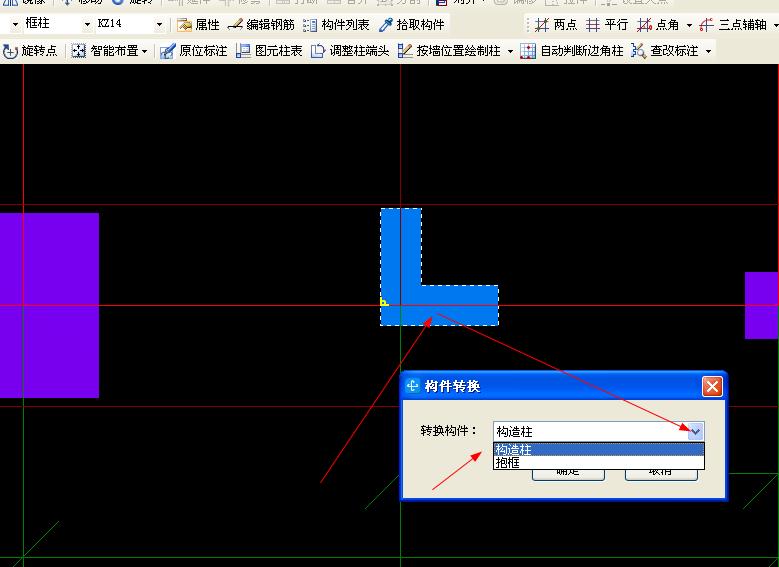
Task: Select the large purple column at left
Action: (x=49, y=305)
